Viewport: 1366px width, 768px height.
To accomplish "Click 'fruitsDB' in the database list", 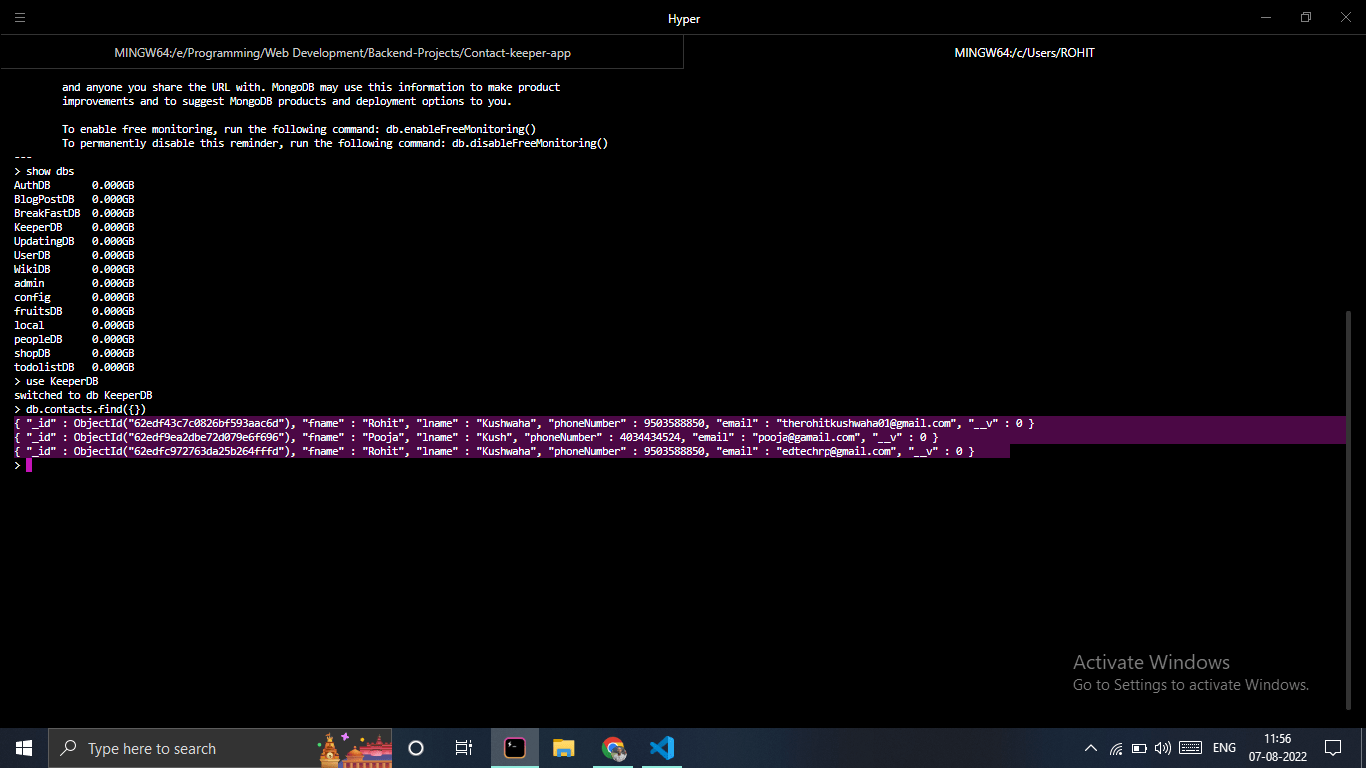I will click(38, 311).
